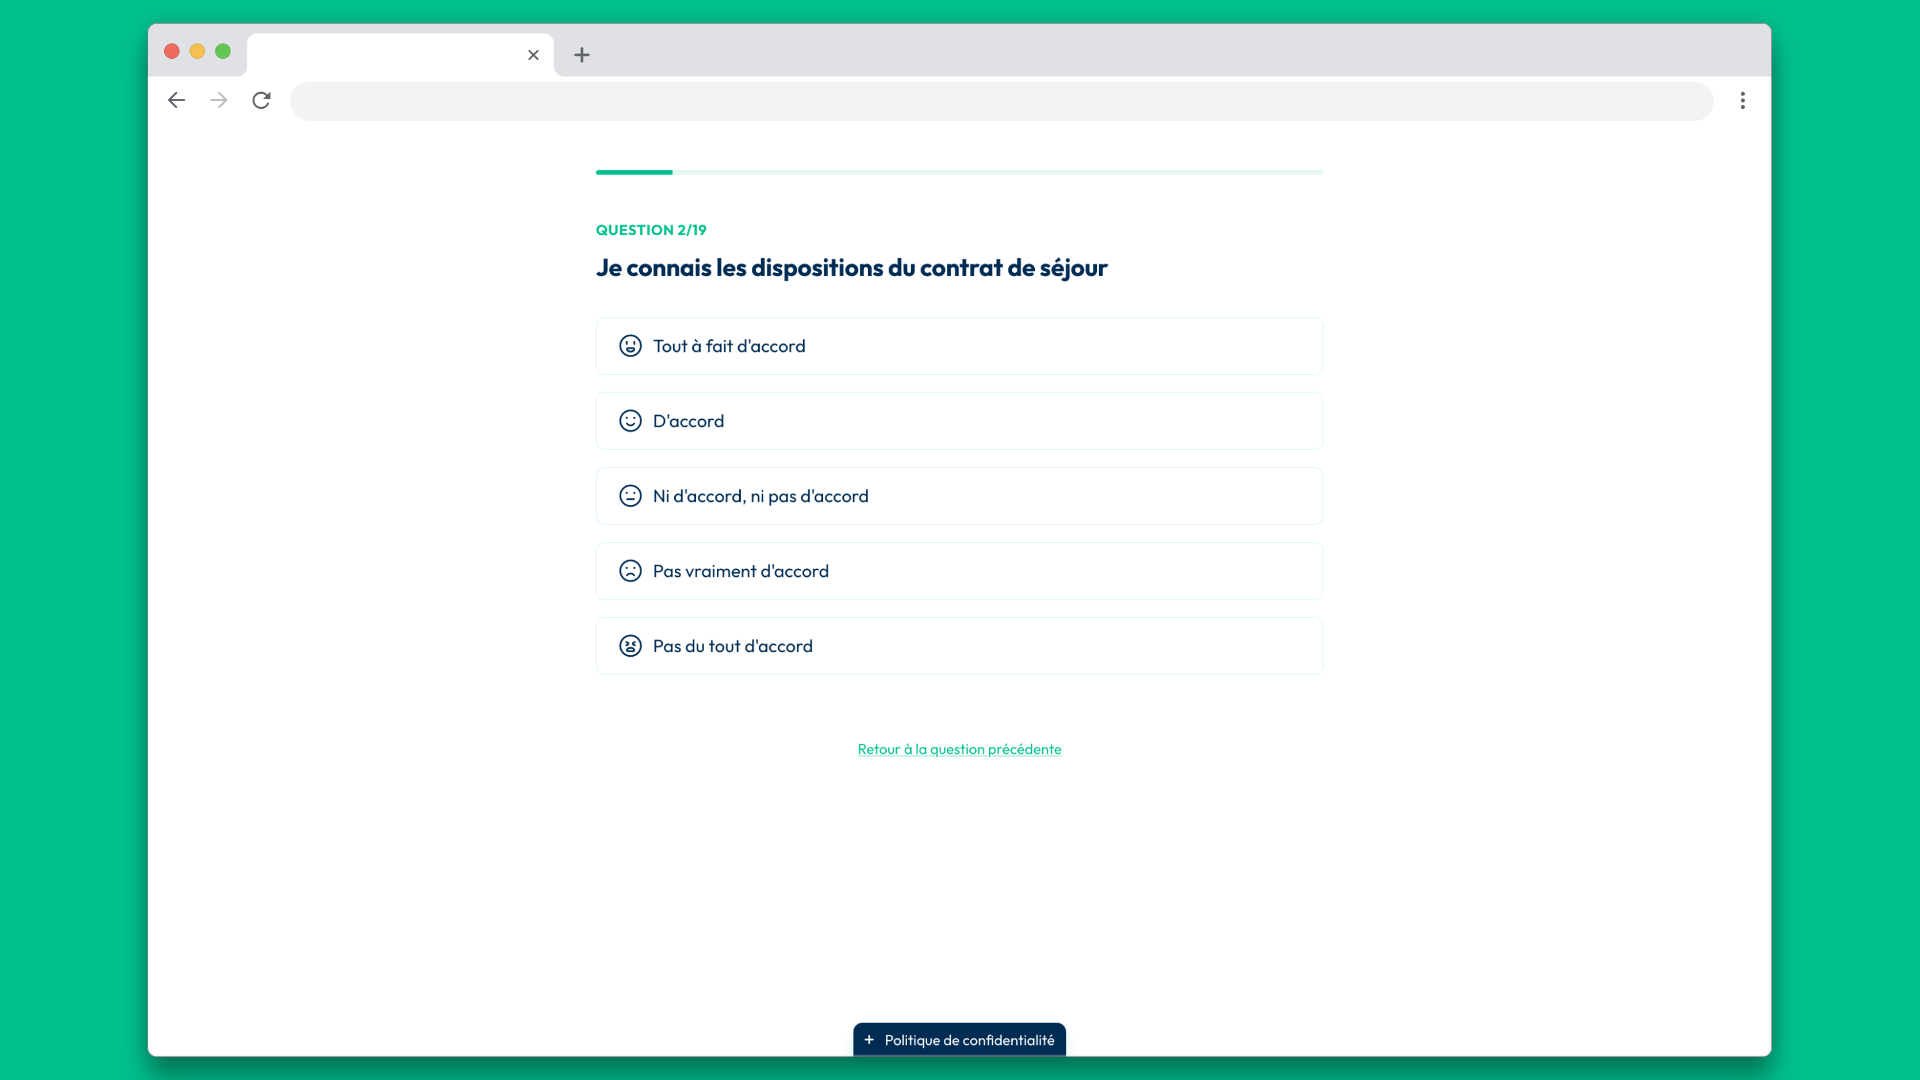The width and height of the screenshot is (1920, 1080).
Task: Click the sad face beside Pas vraiment d'accord
Action: tap(630, 570)
